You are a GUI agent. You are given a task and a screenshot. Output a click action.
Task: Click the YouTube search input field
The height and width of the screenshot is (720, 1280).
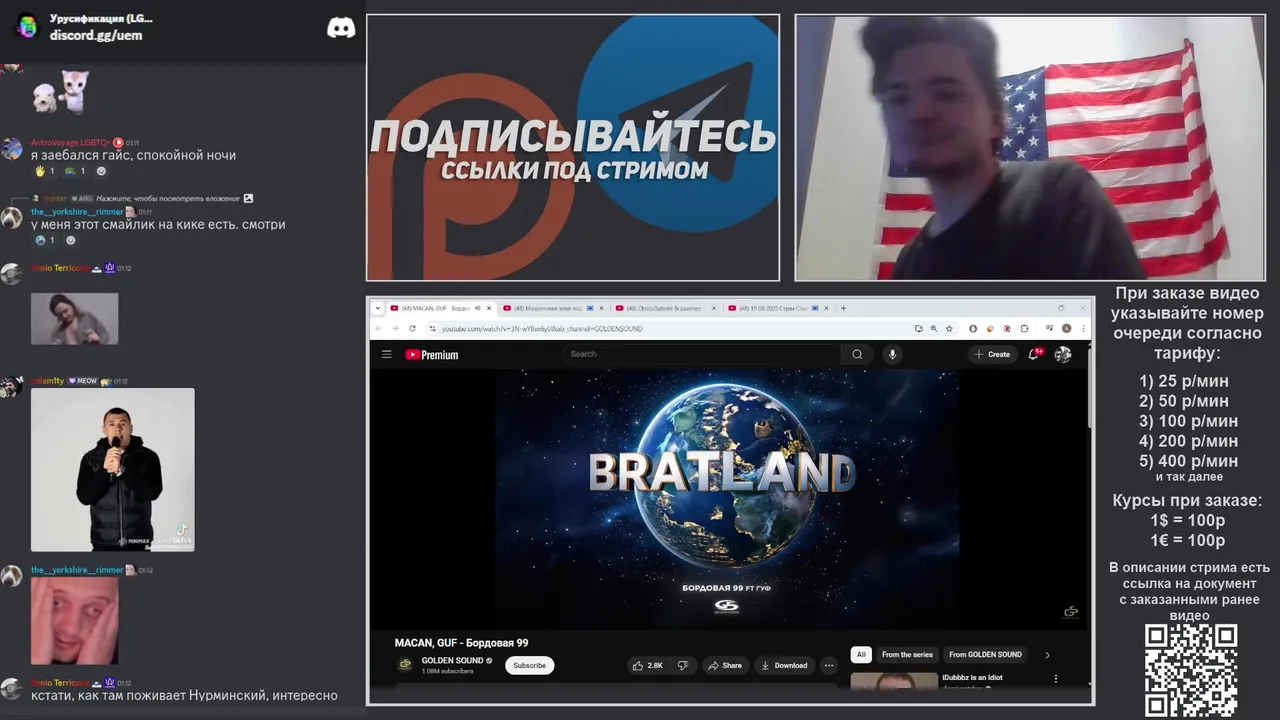click(x=702, y=354)
